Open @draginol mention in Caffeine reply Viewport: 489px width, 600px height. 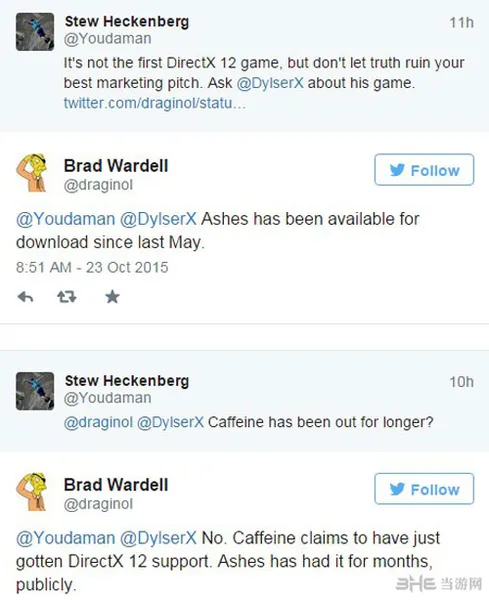click(98, 422)
